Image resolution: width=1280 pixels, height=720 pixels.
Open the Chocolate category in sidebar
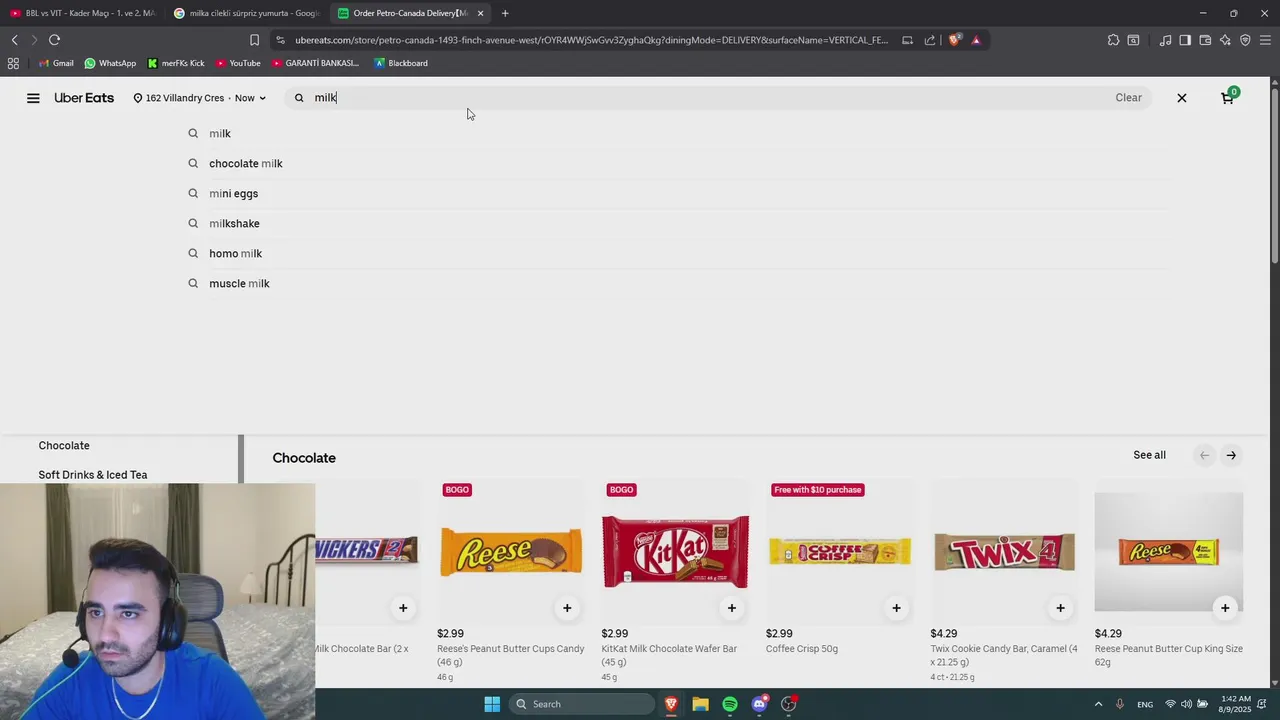[64, 446]
